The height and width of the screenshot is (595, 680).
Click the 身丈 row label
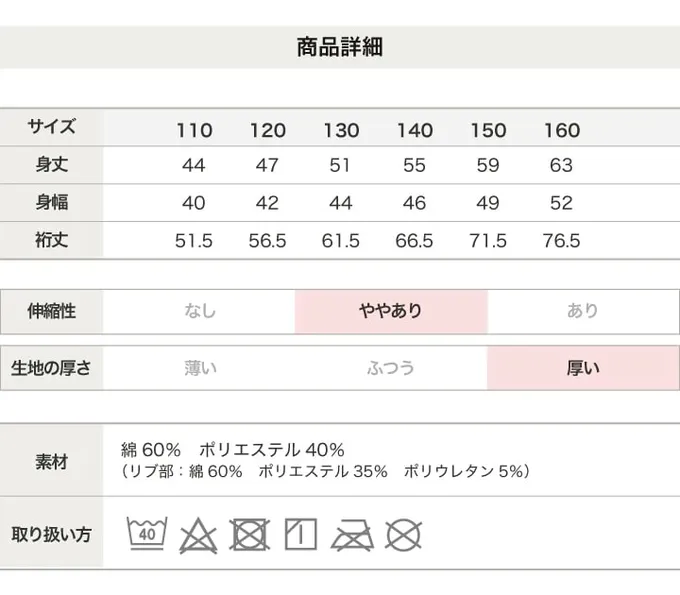coord(51,165)
